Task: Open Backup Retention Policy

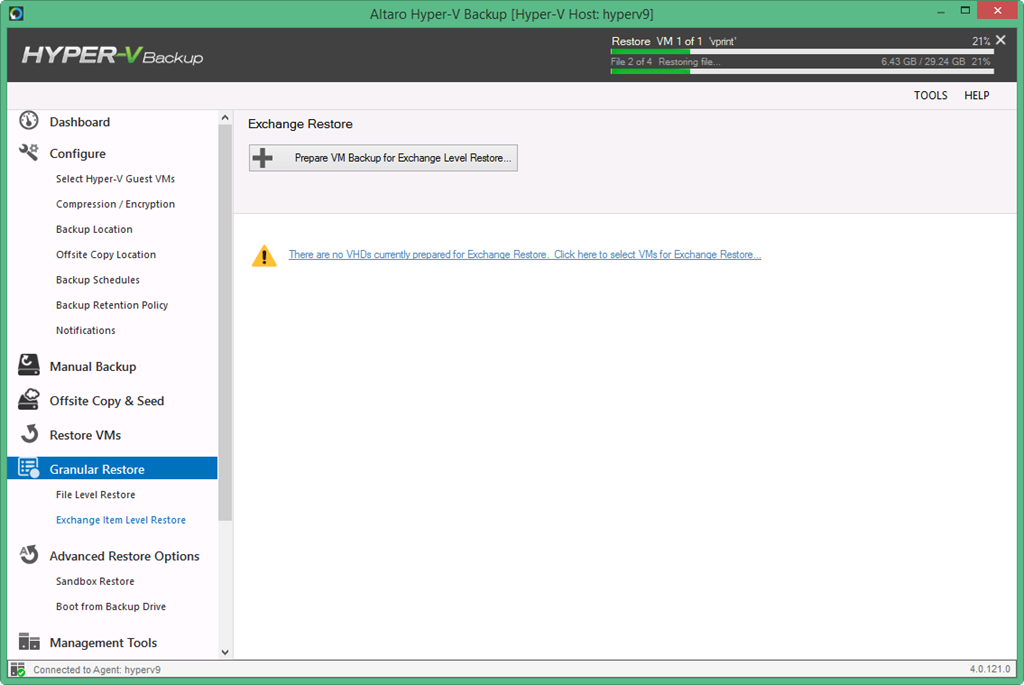Action: tap(112, 306)
